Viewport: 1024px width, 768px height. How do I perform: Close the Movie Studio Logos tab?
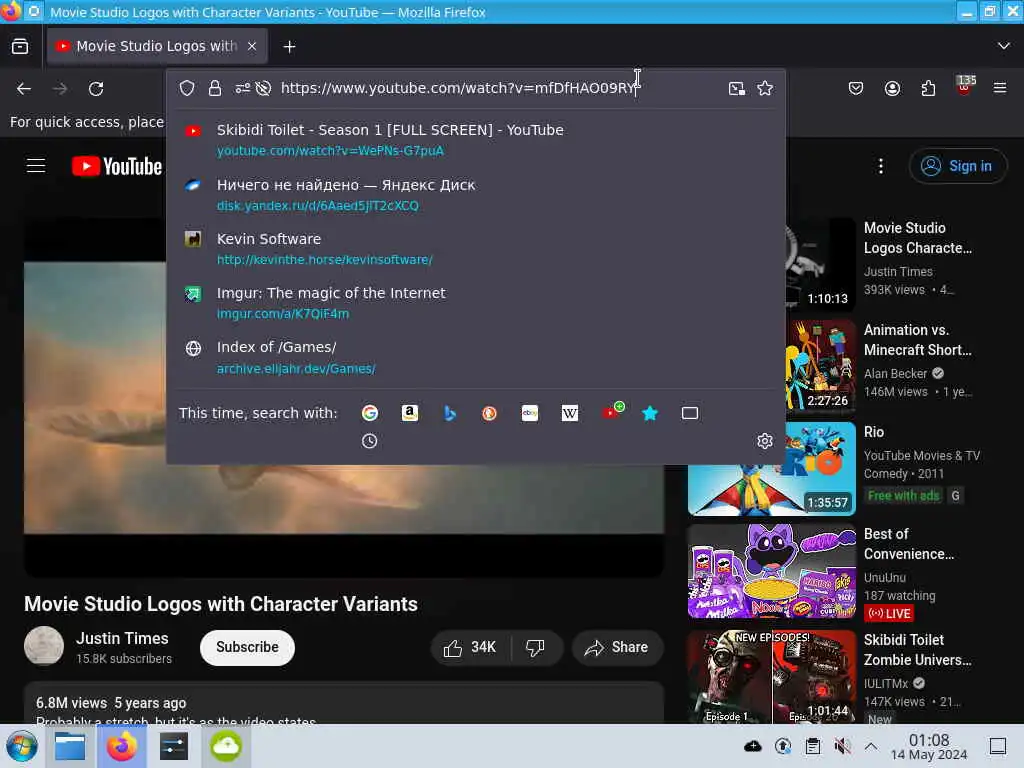coord(251,46)
